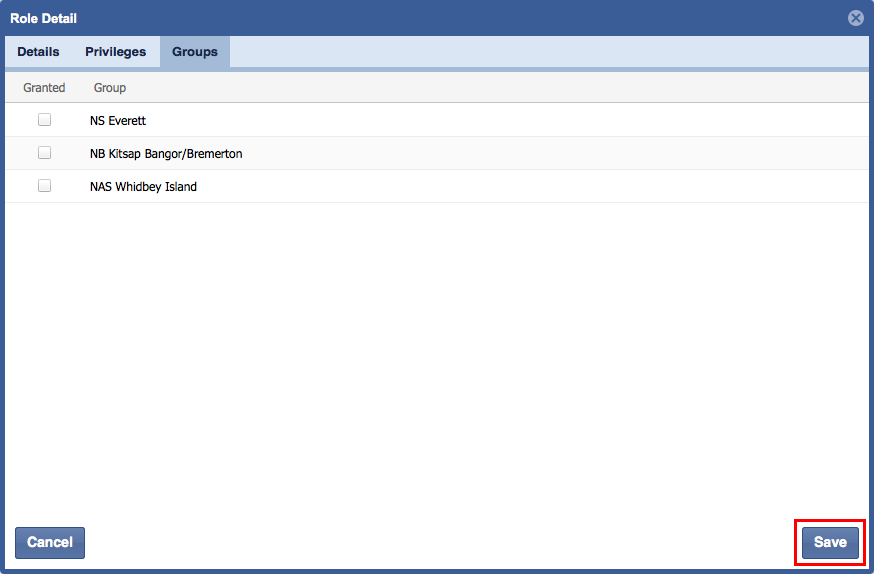Select the NAS Whidbey Island group name
The height and width of the screenshot is (574, 874).
(143, 187)
